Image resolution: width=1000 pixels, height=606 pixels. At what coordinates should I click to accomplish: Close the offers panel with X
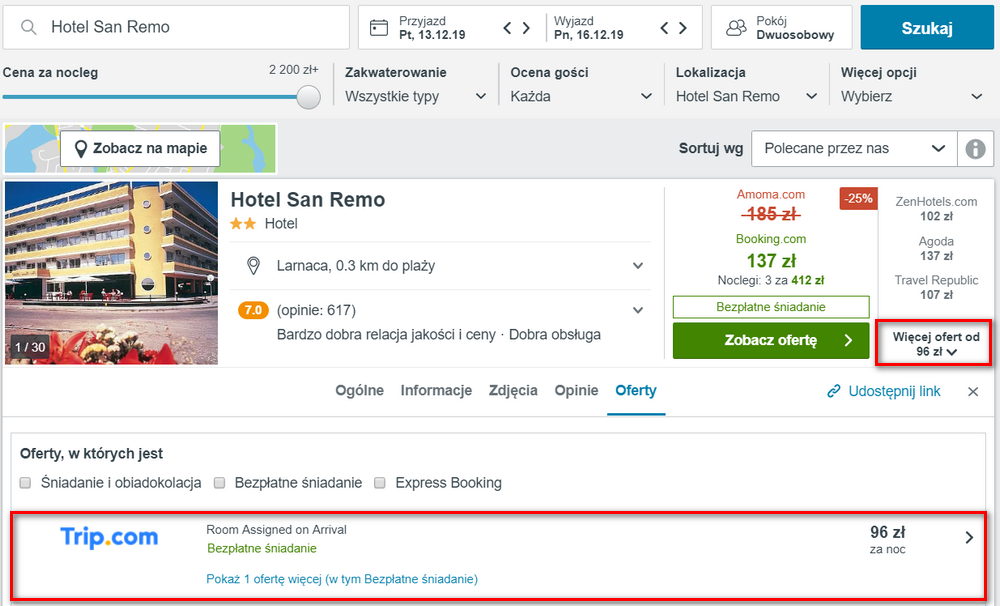tap(973, 392)
